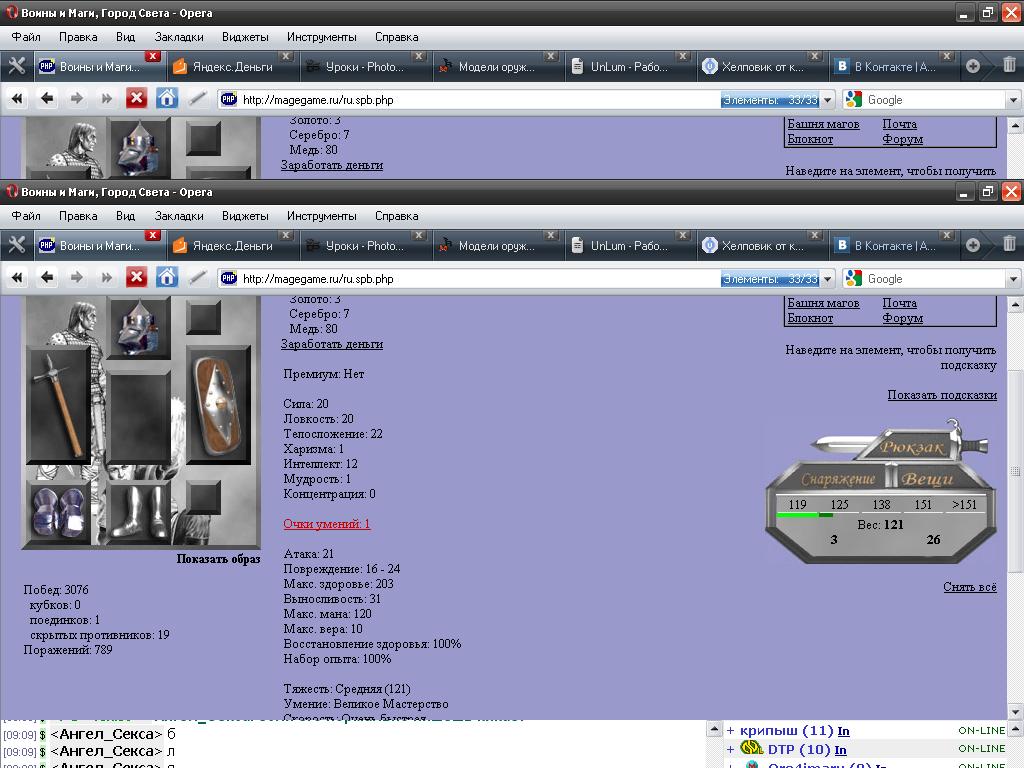This screenshot has height=768, width=1024.
Task: Open the Рюкзак backpack tab
Action: coord(912,448)
